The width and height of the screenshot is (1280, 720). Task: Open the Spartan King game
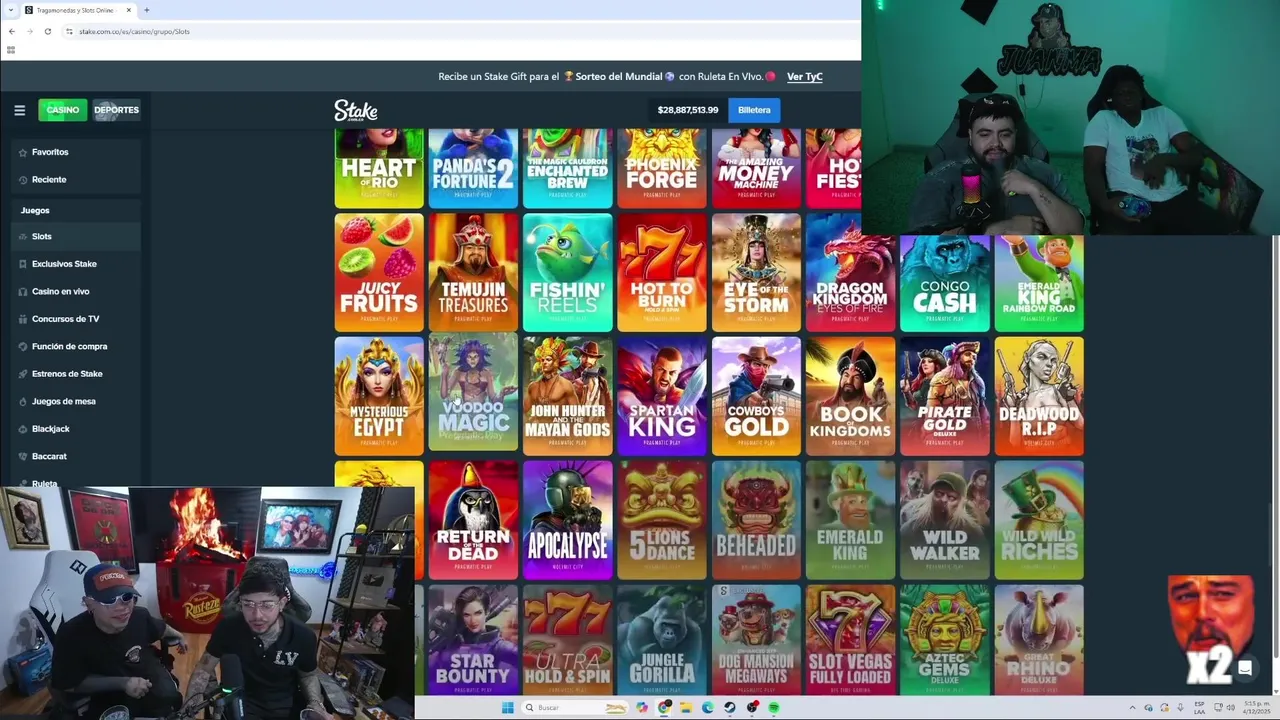(x=662, y=396)
